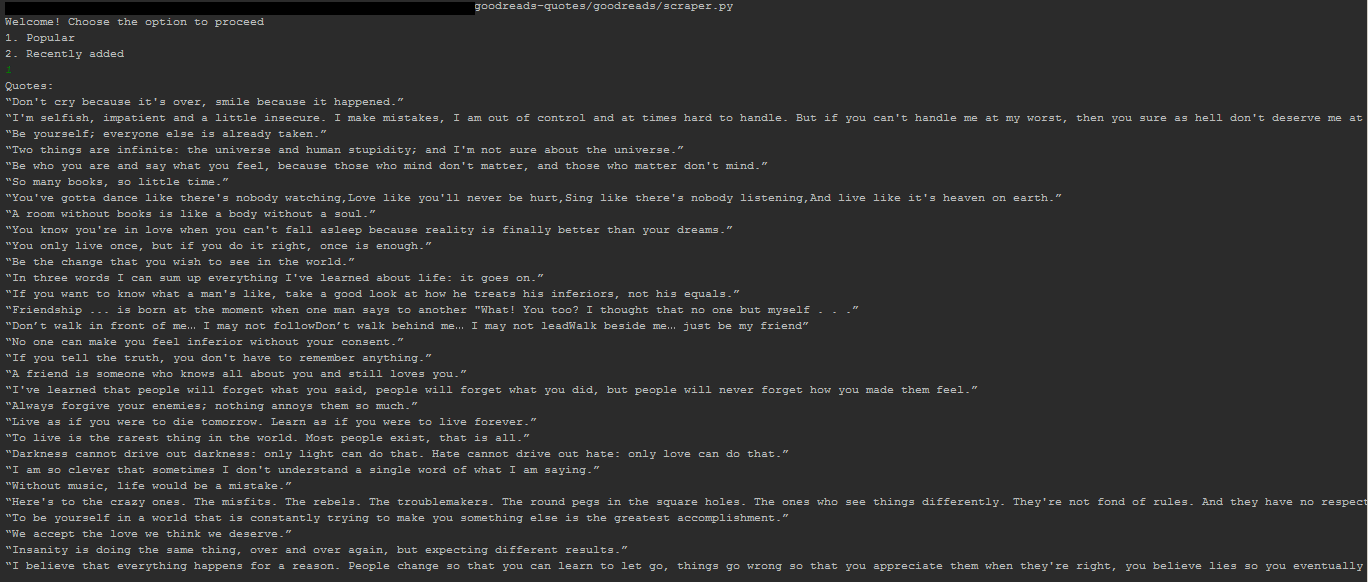This screenshot has width=1368, height=582.
Task: Click the 'Quotes:' heading line
Action: (x=30, y=86)
